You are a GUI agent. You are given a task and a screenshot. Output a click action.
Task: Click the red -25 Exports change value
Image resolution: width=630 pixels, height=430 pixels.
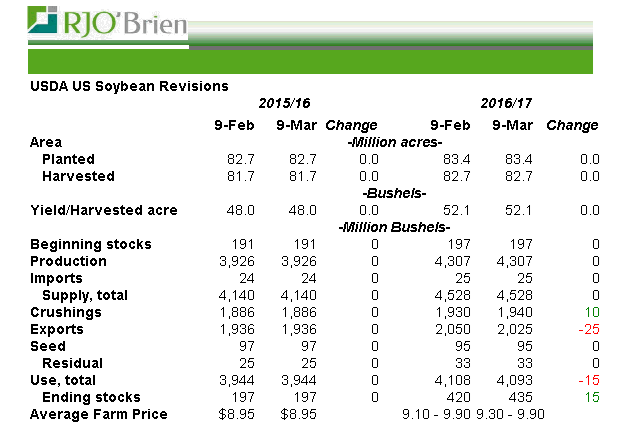(x=587, y=329)
